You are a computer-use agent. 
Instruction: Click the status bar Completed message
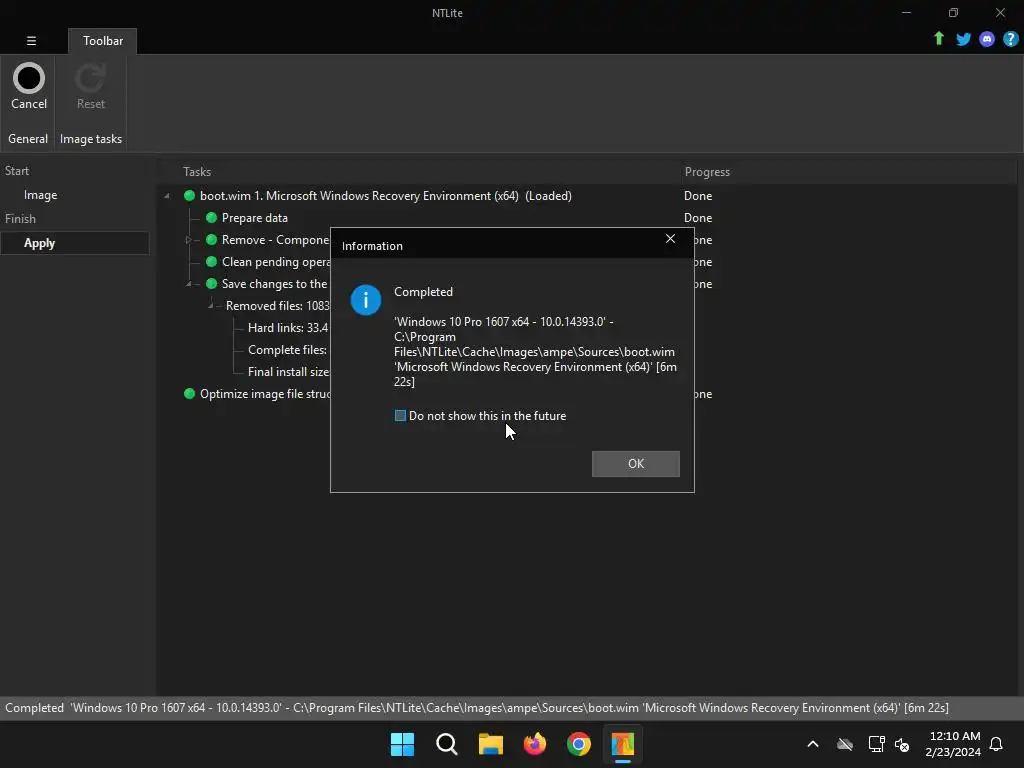click(x=477, y=708)
